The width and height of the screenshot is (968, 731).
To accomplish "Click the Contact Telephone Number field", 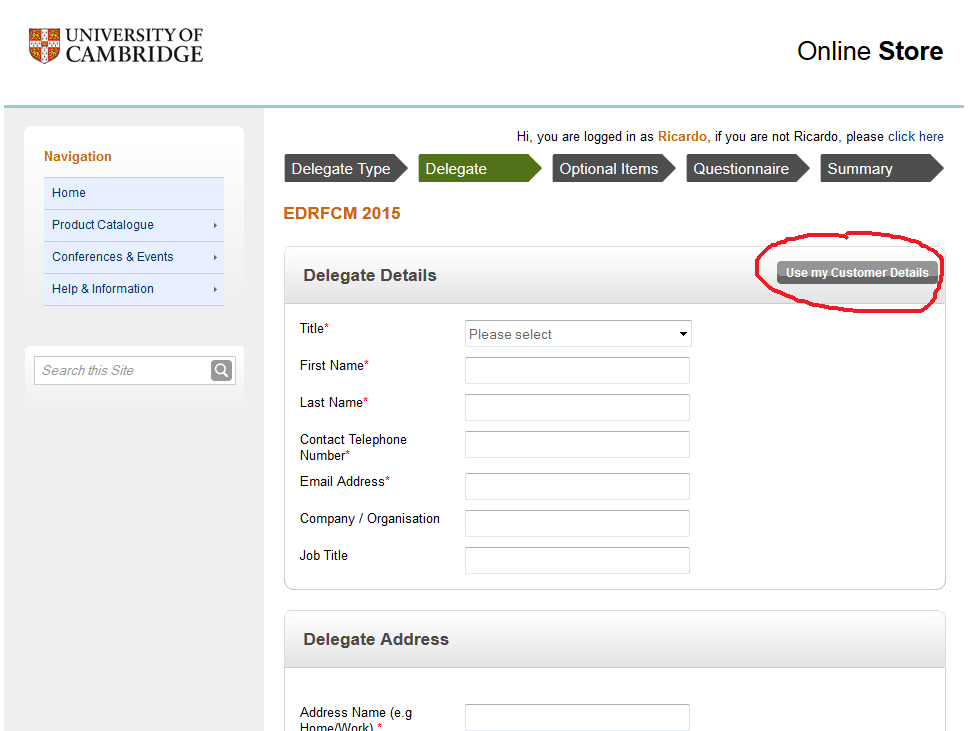I will (577, 445).
